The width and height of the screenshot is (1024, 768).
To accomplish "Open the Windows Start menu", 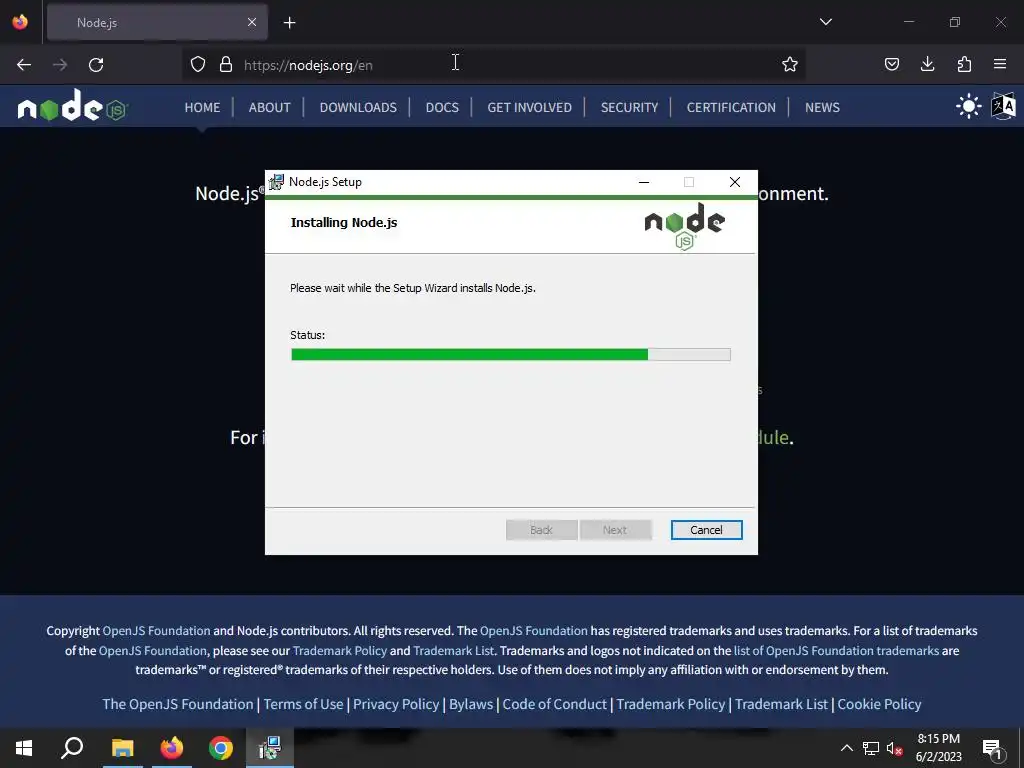I will click(x=24, y=748).
